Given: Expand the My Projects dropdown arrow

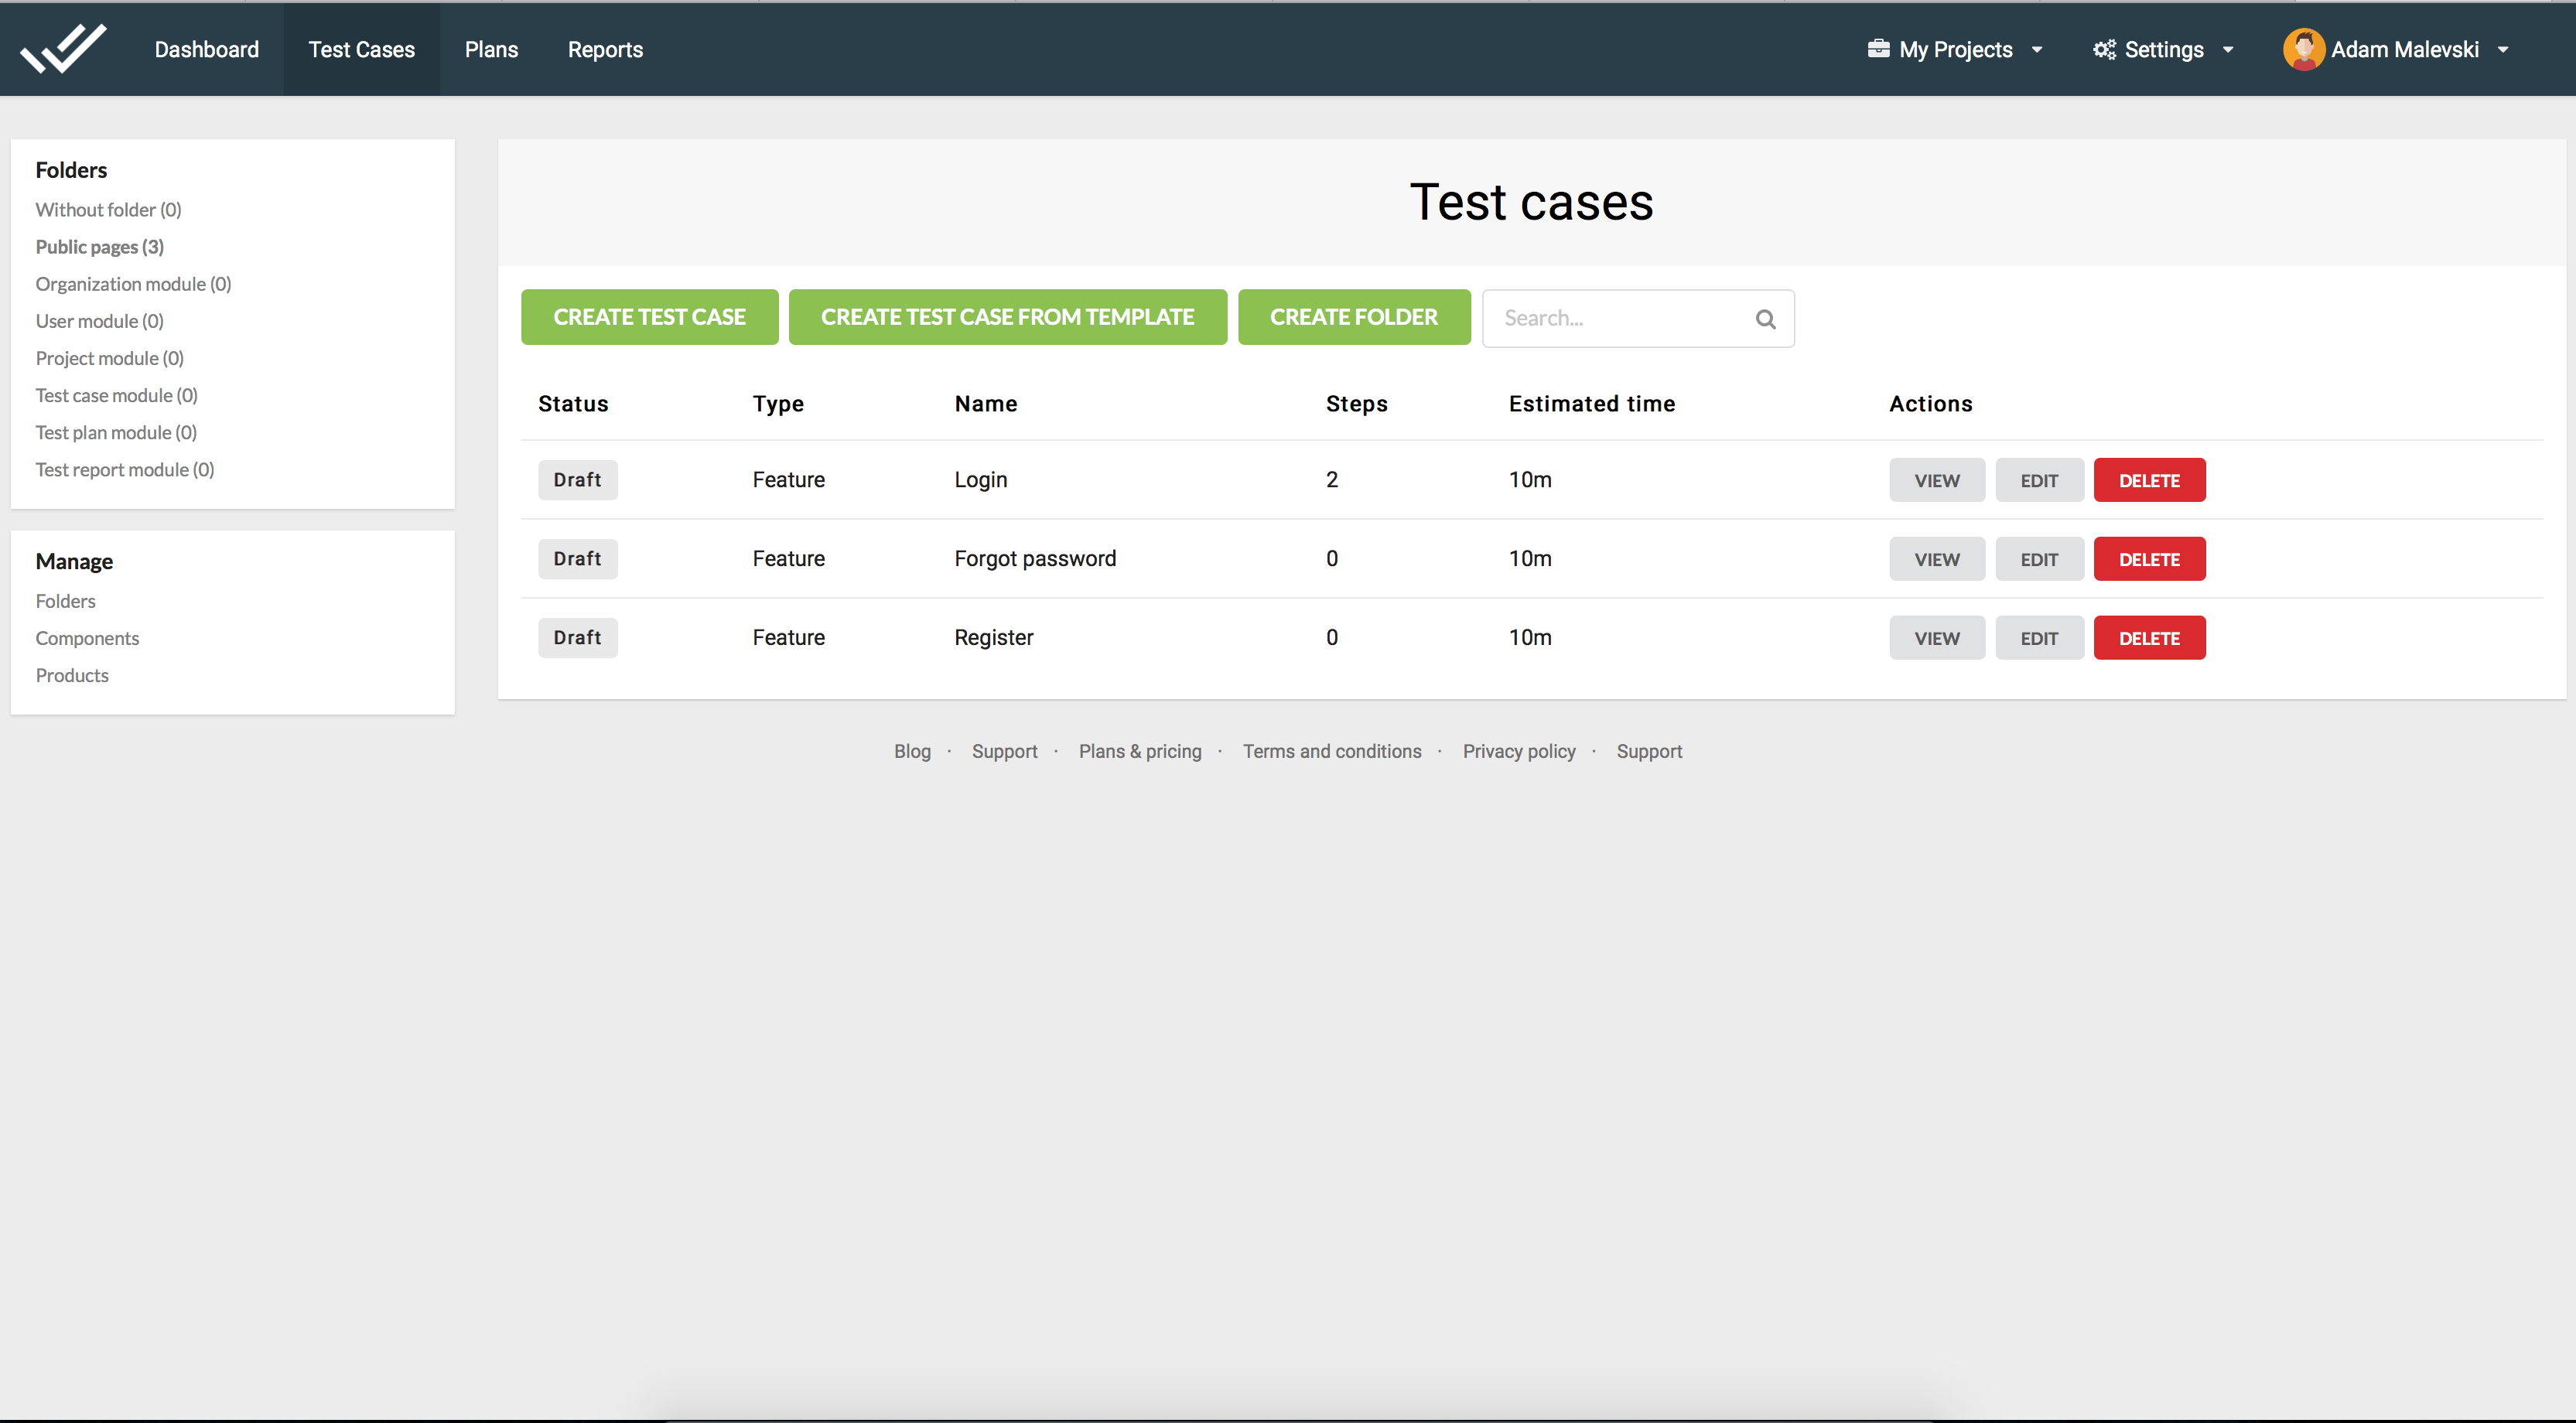Looking at the screenshot, I should 2037,50.
